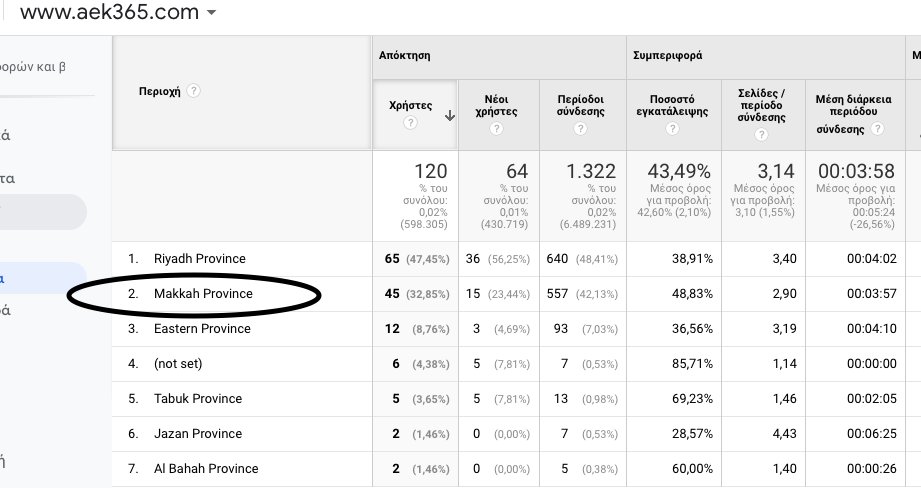Click help icon next to Περιοχή header
Image resolution: width=921 pixels, height=488 pixels.
tap(193, 91)
